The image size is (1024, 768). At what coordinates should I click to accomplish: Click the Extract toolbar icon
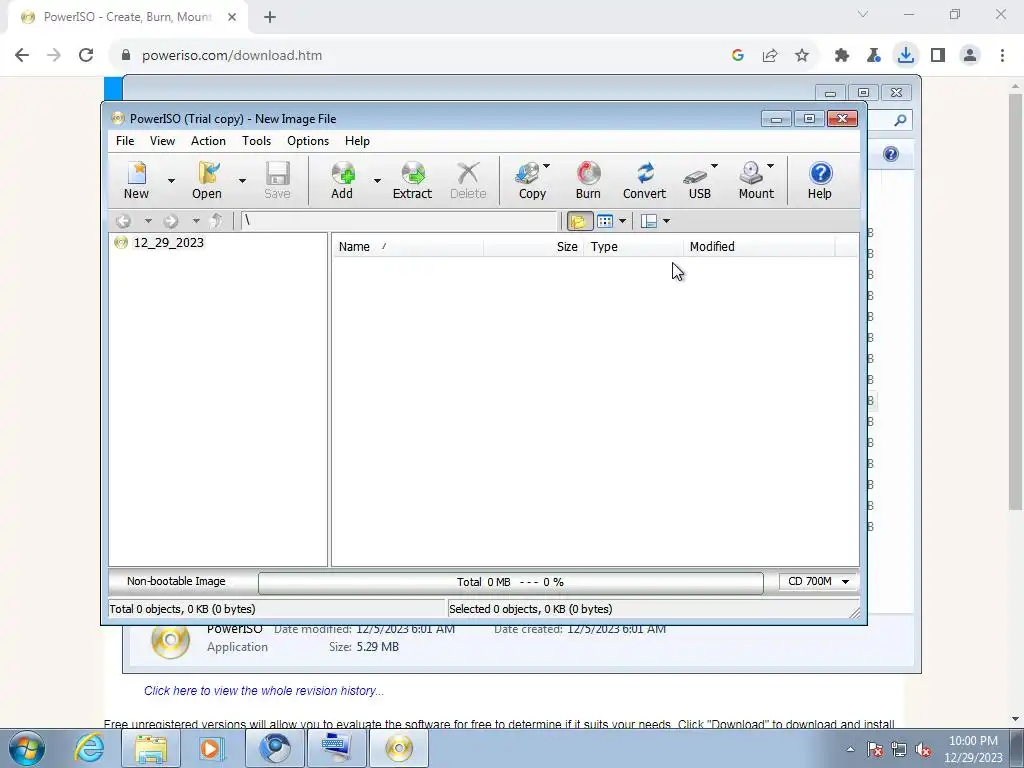[x=412, y=180]
